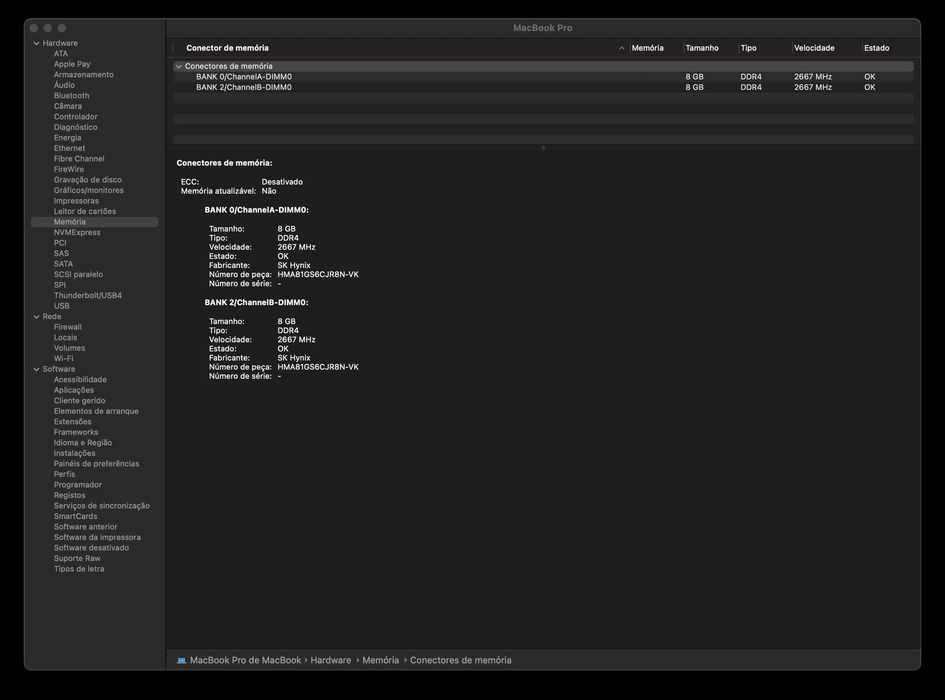Sort by the Conector de memória column
Viewport: 945px width, 700px height.
[x=227, y=48]
